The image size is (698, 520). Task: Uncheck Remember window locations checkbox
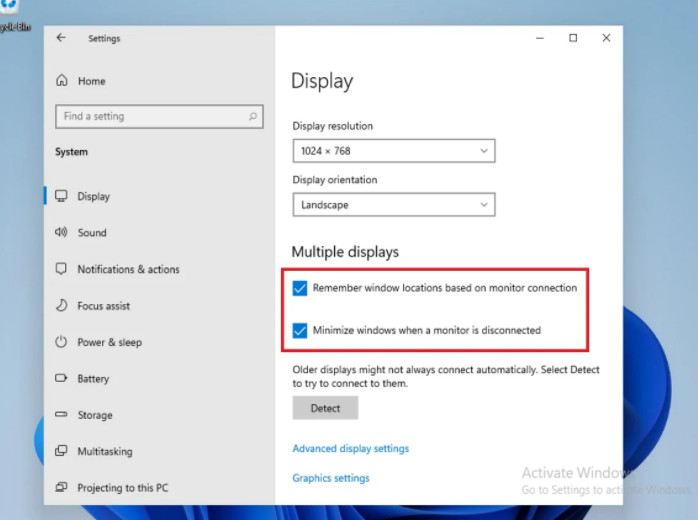[x=300, y=288]
